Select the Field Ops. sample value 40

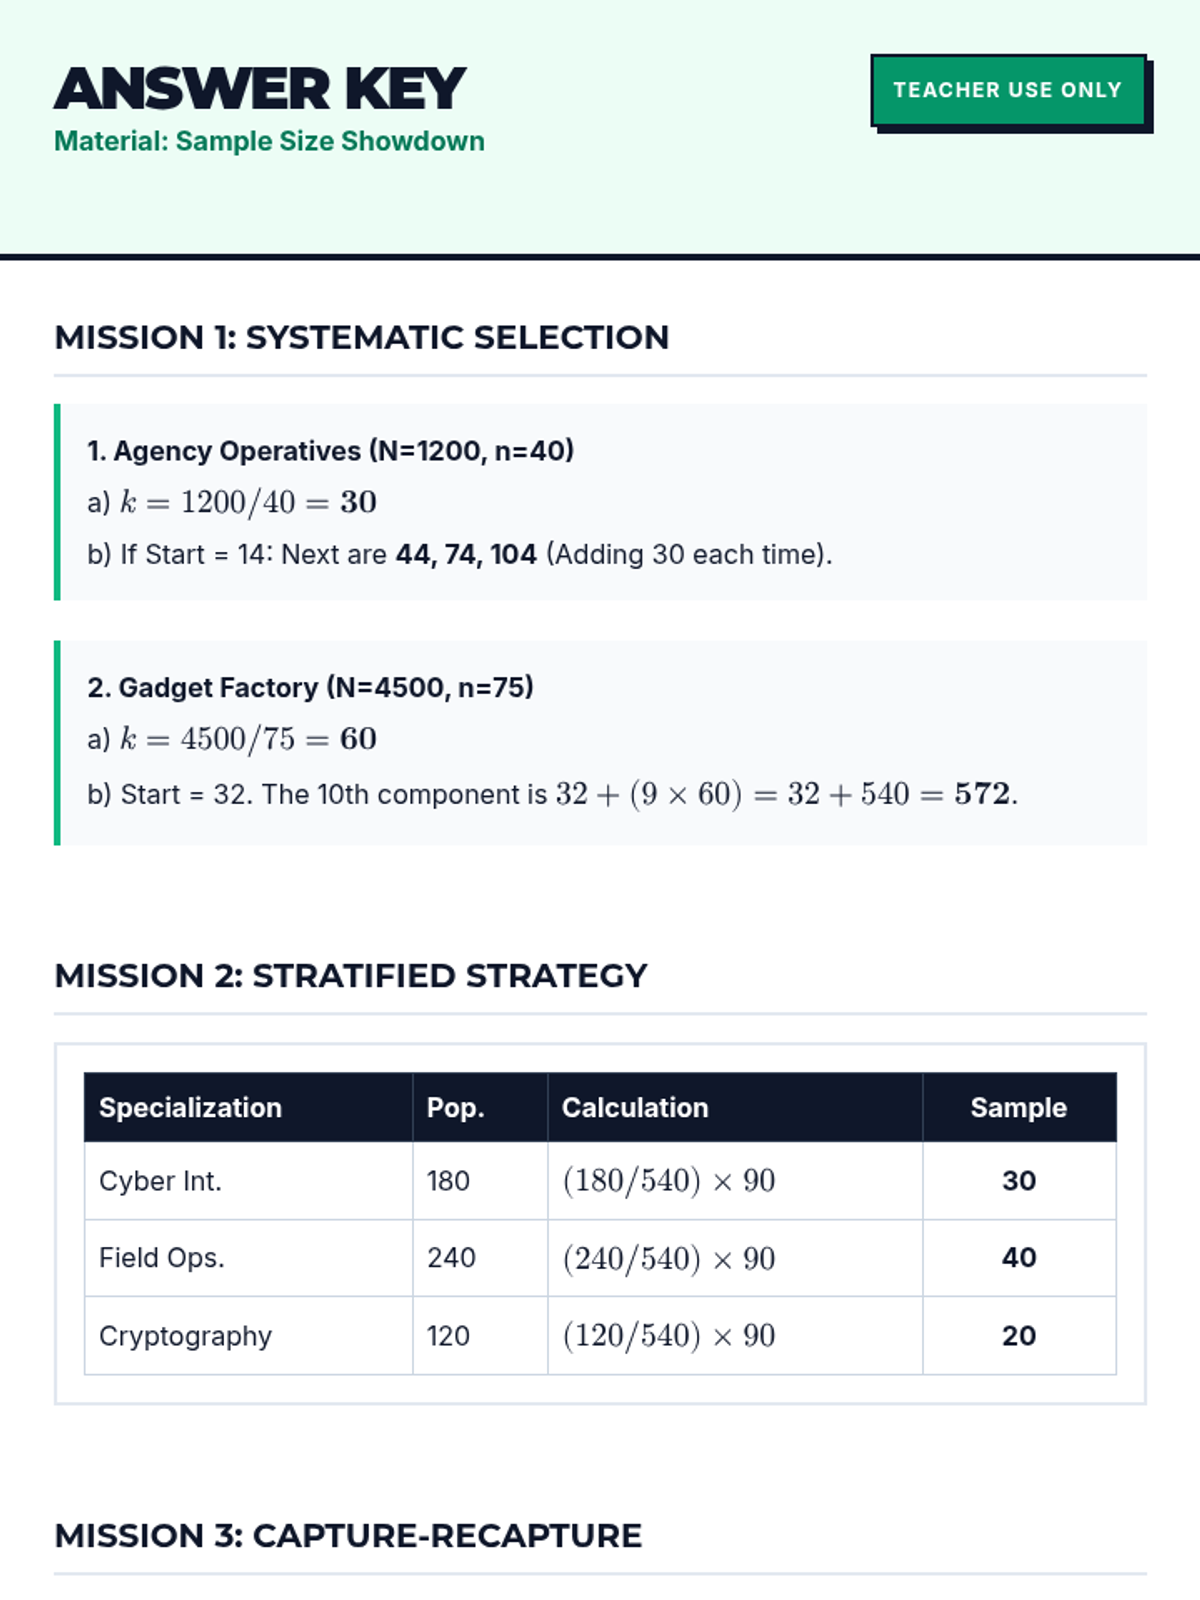click(1018, 1258)
